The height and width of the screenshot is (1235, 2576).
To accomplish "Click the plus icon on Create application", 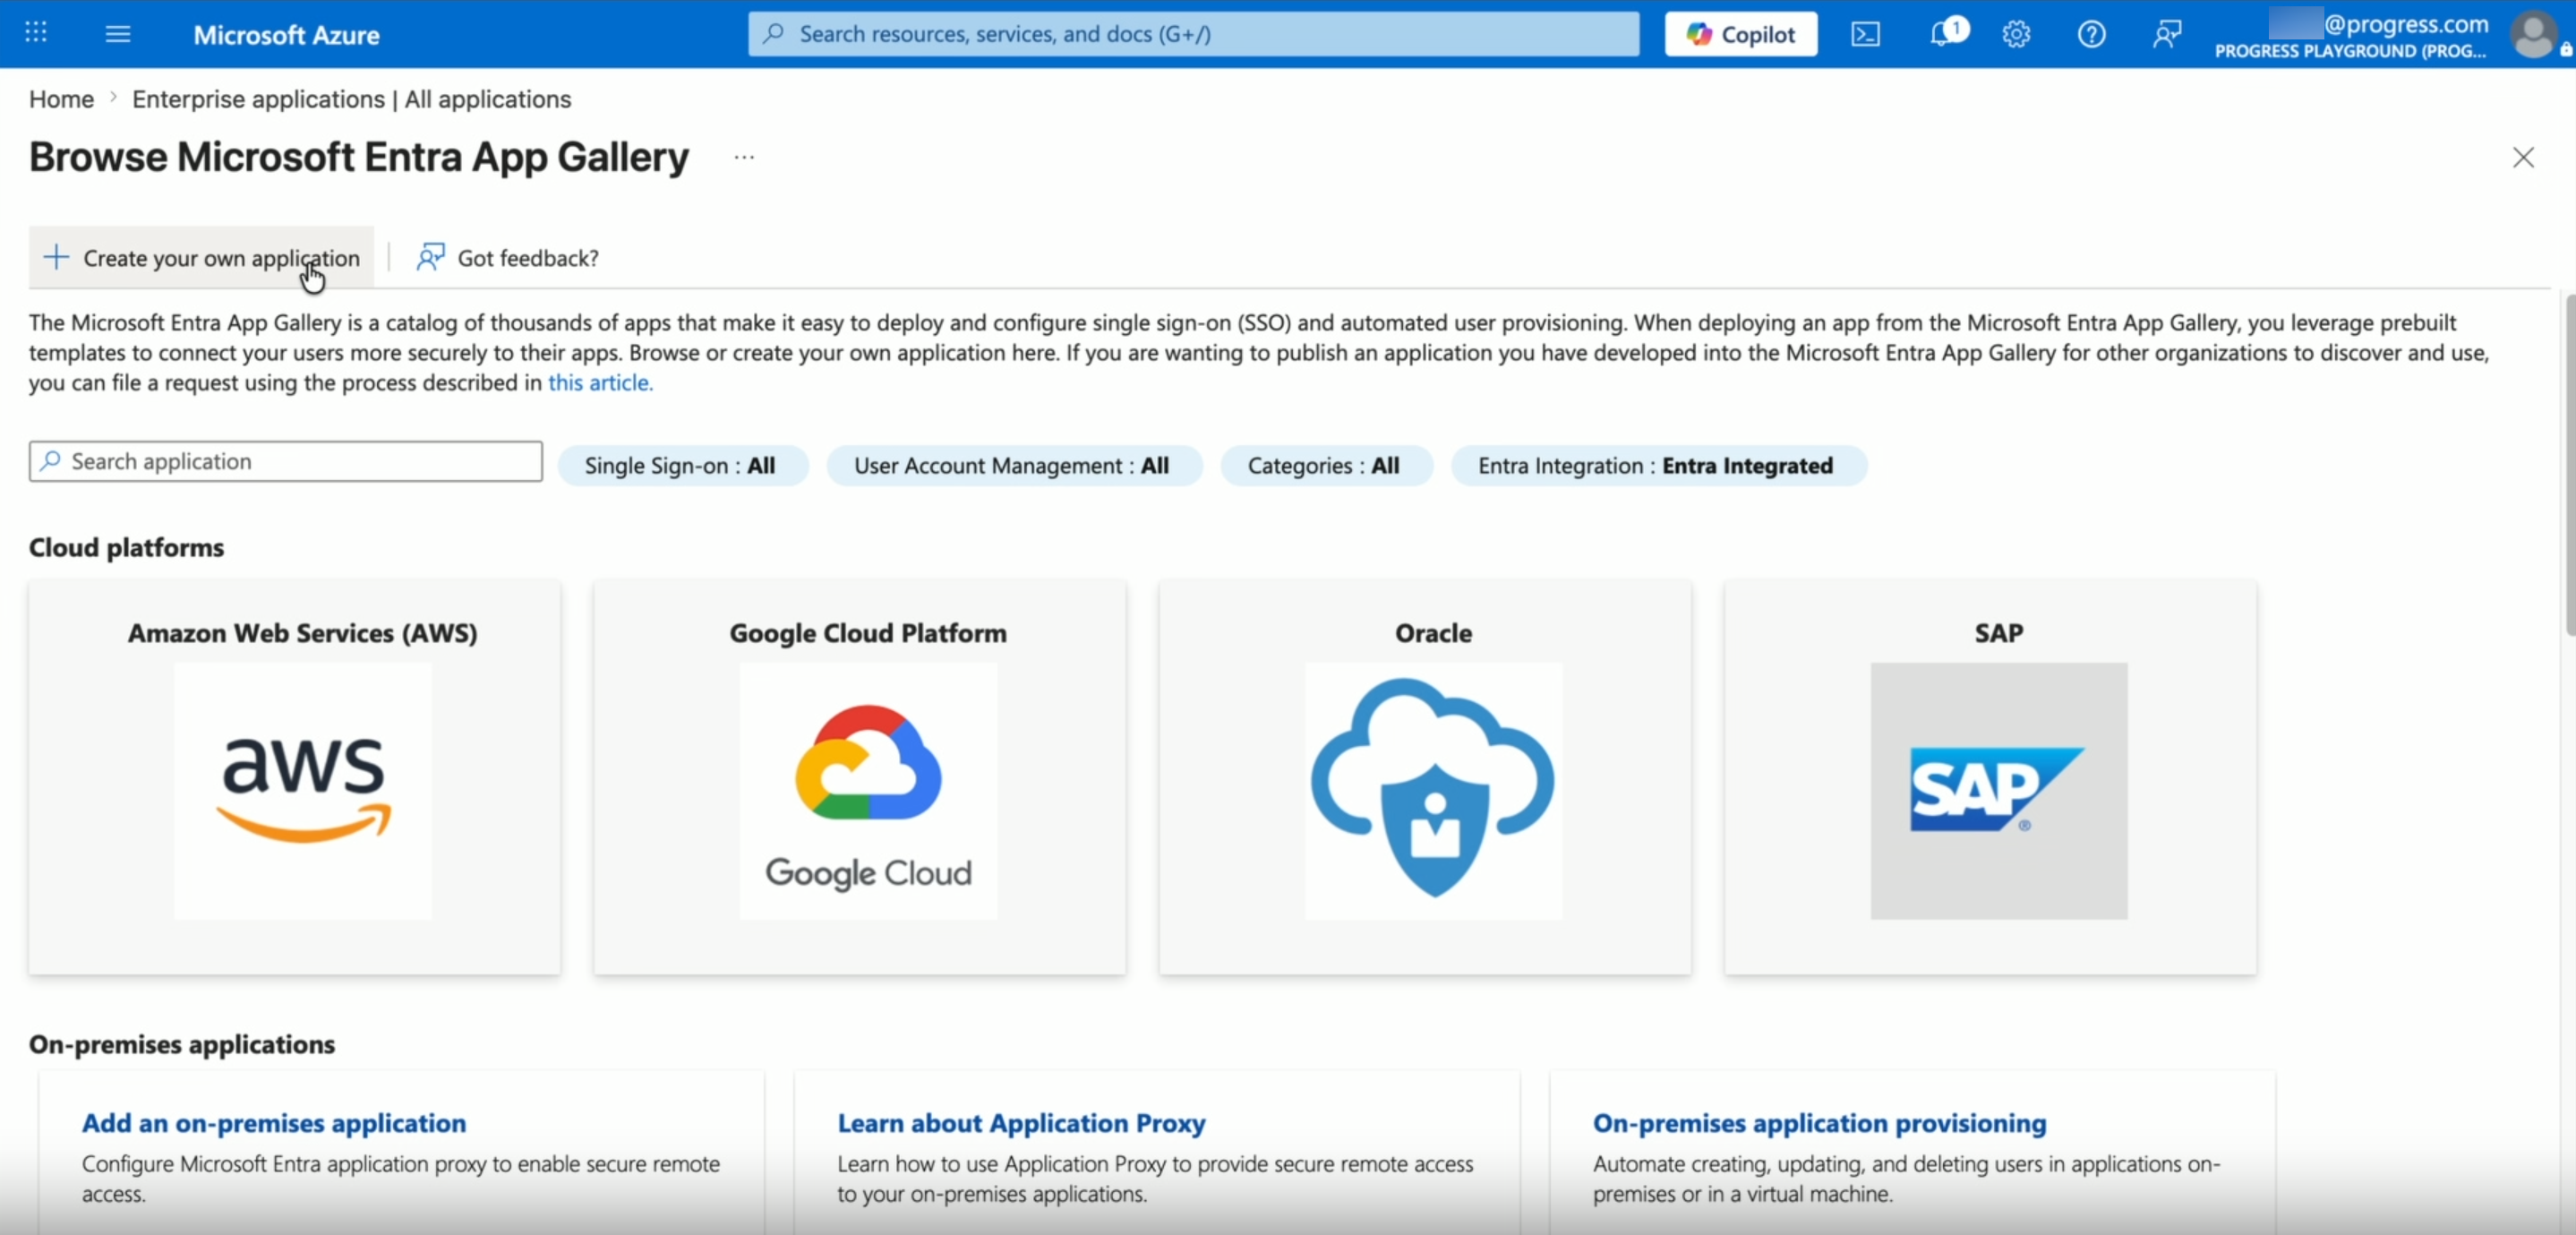I will [x=57, y=257].
